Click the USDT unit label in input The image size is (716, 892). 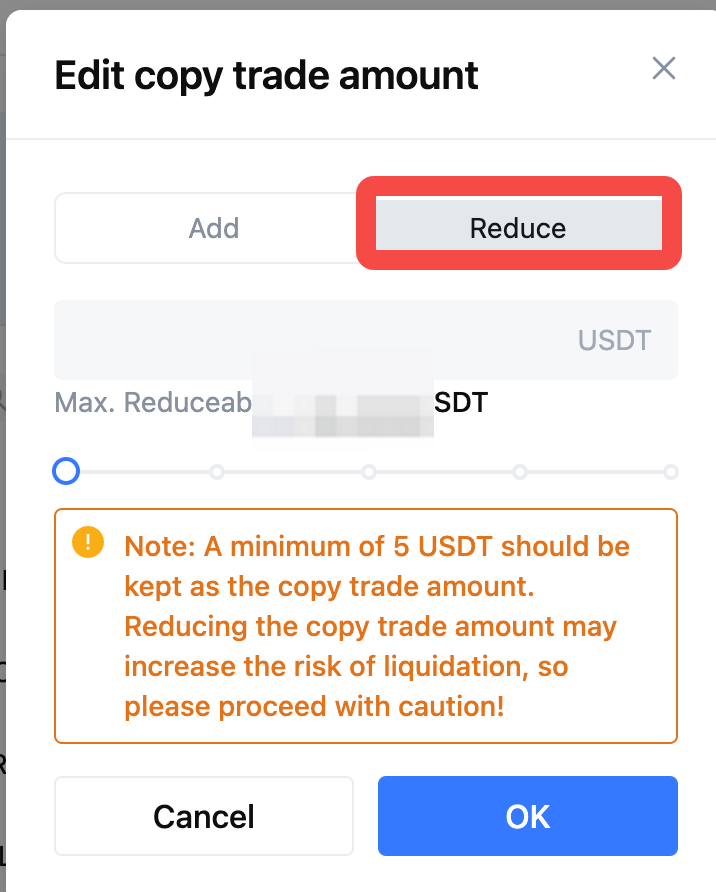click(614, 340)
